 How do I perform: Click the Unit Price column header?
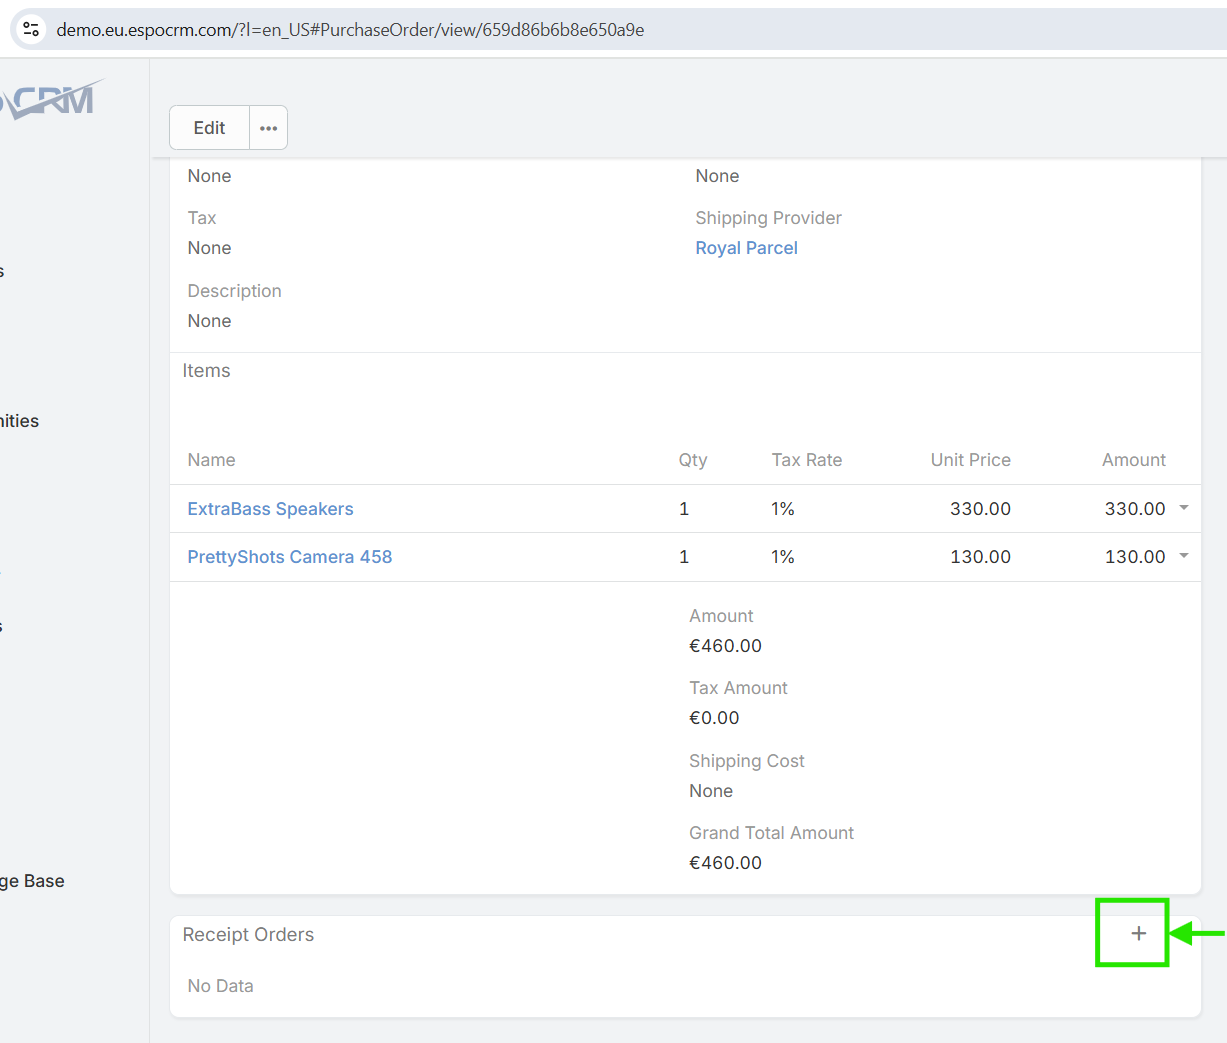coord(970,460)
